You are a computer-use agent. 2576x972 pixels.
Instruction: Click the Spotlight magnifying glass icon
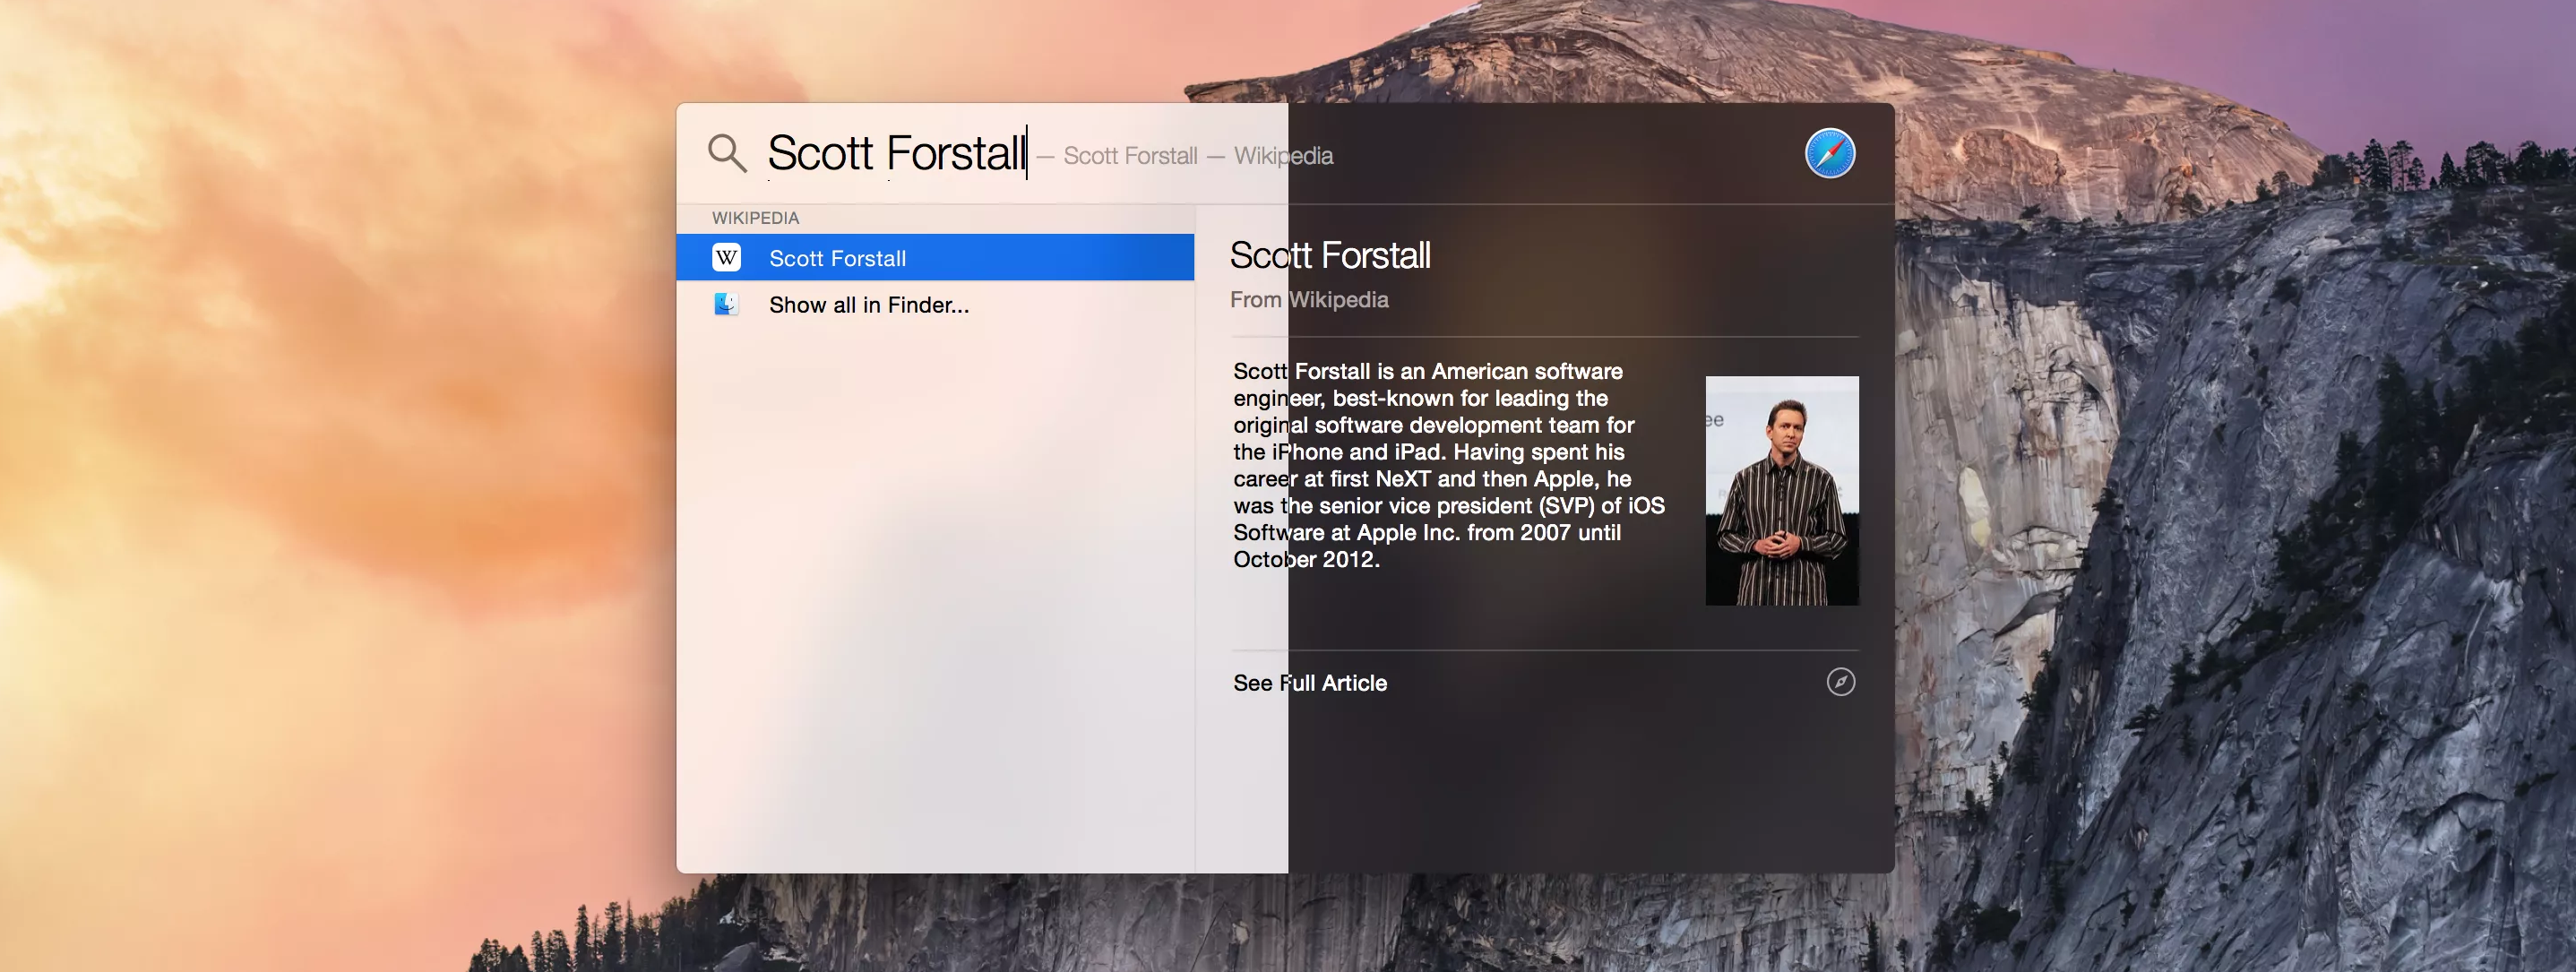pos(727,153)
